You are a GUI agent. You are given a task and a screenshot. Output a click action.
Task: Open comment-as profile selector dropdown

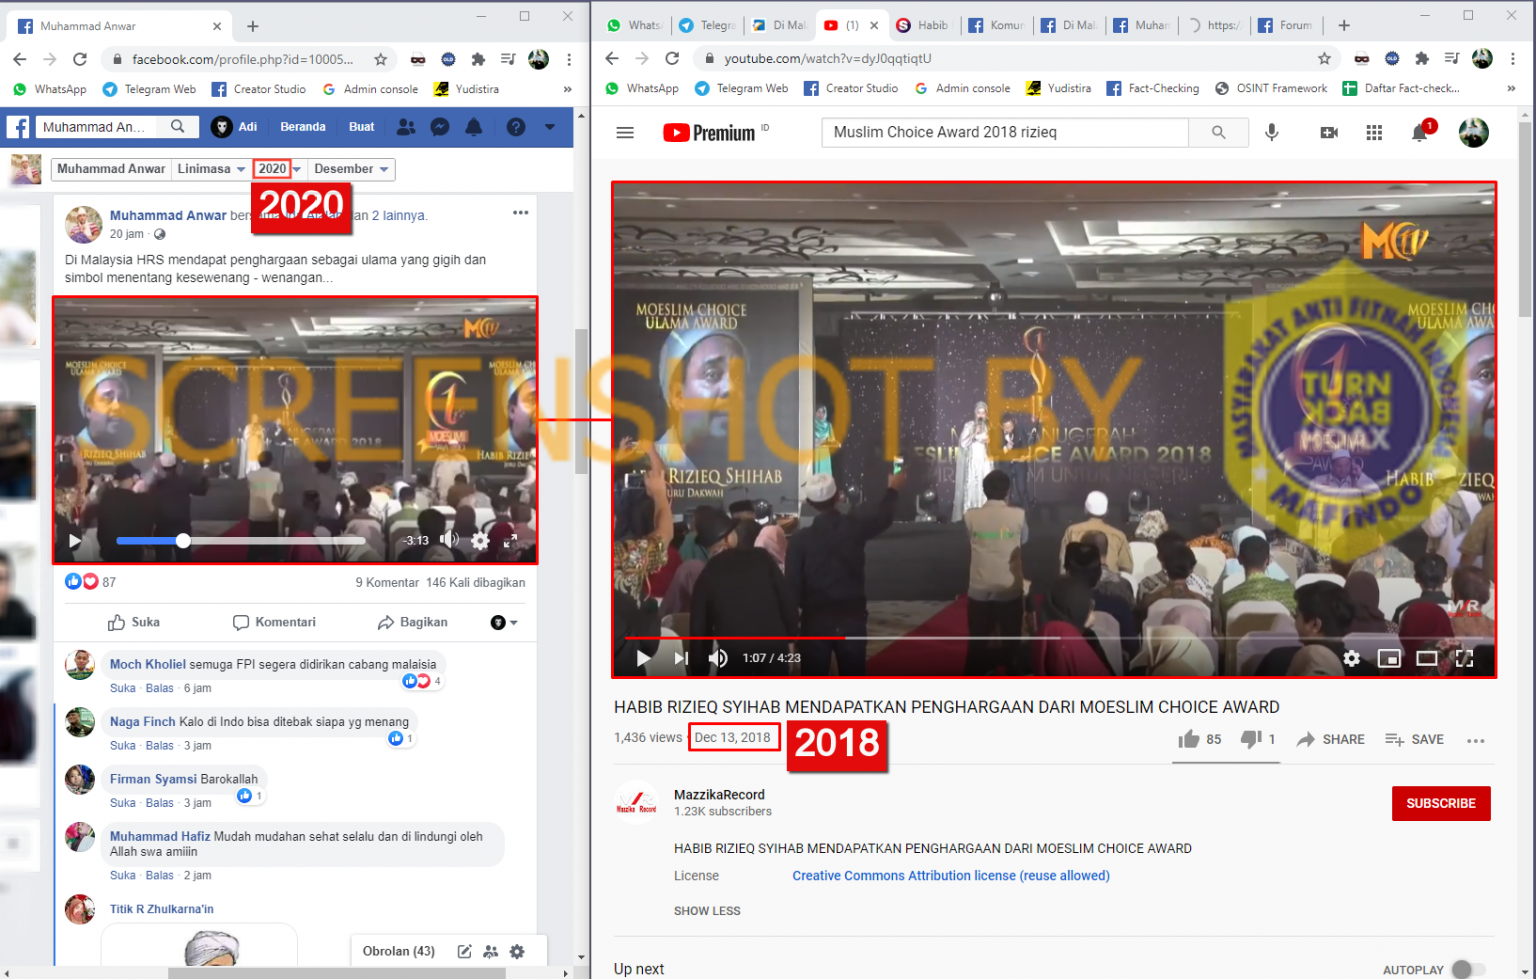504,622
